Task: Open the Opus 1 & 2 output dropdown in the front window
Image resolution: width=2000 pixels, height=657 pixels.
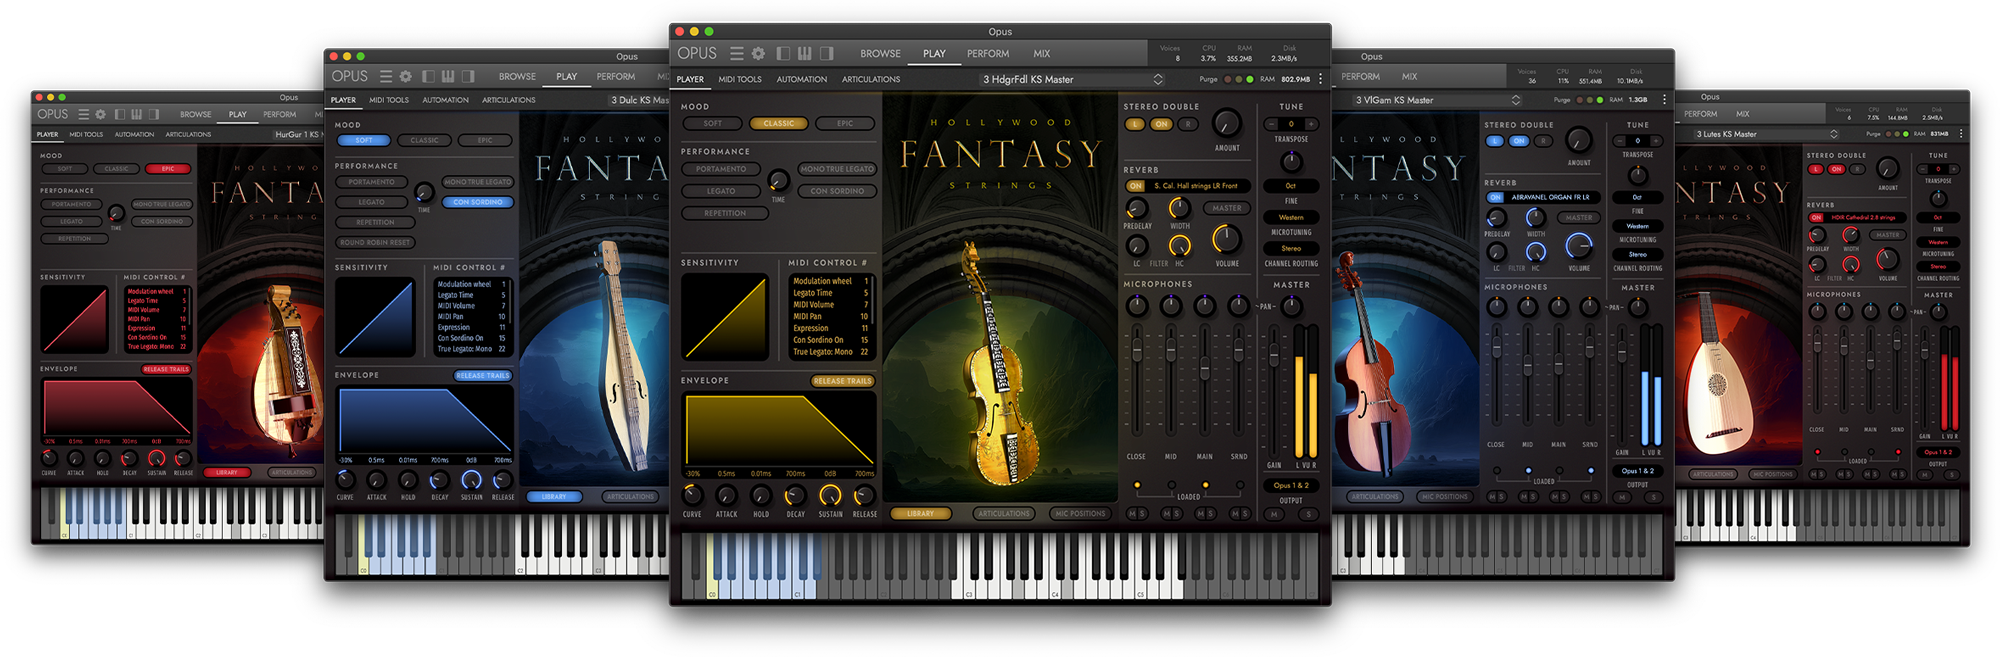Action: pyautogui.click(x=1291, y=485)
